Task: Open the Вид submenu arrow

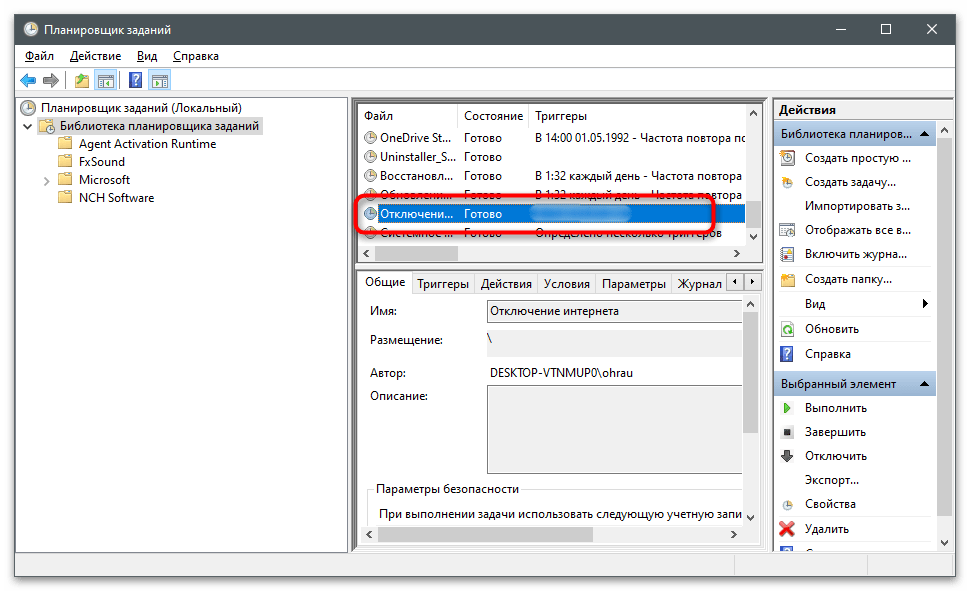Action: [925, 303]
